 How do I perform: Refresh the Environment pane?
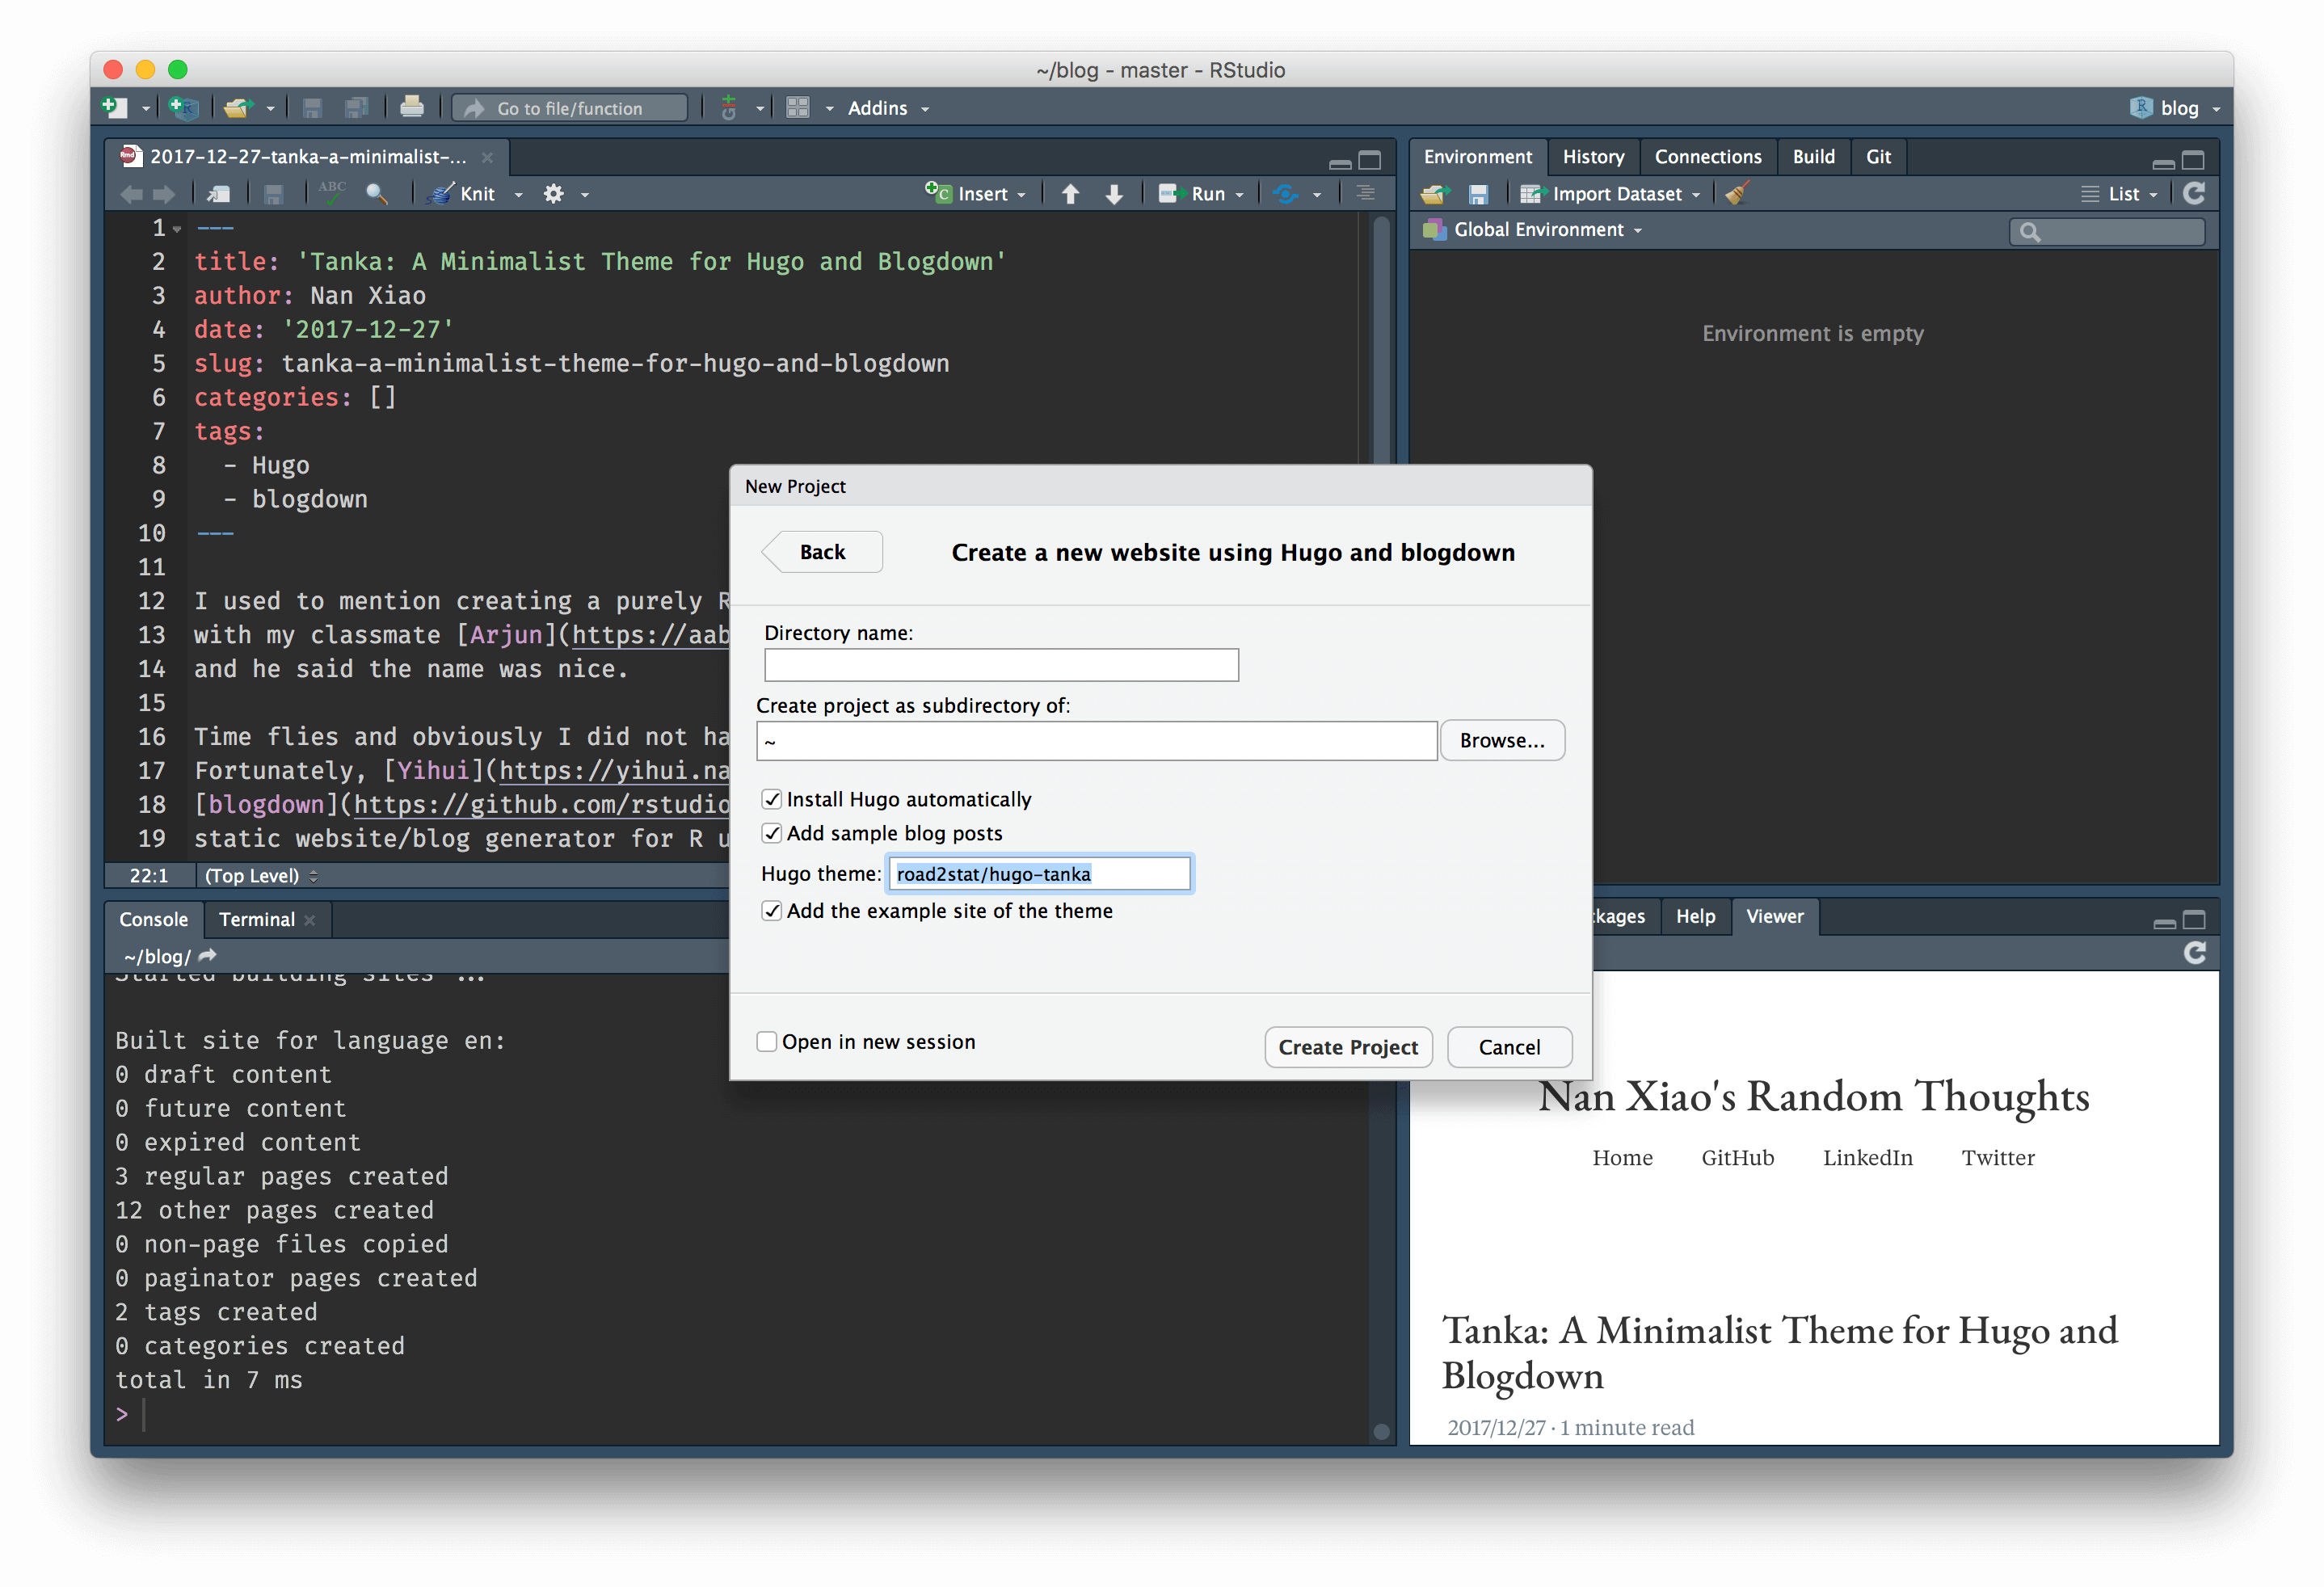tap(2193, 193)
